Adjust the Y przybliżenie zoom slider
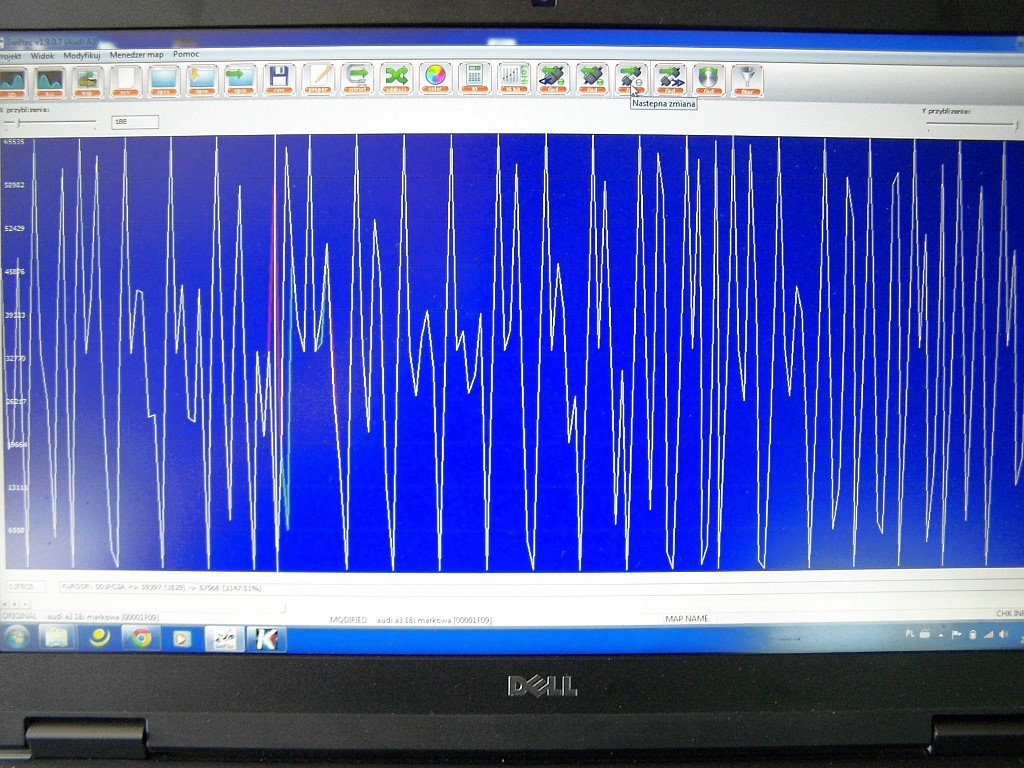 click(x=1012, y=124)
